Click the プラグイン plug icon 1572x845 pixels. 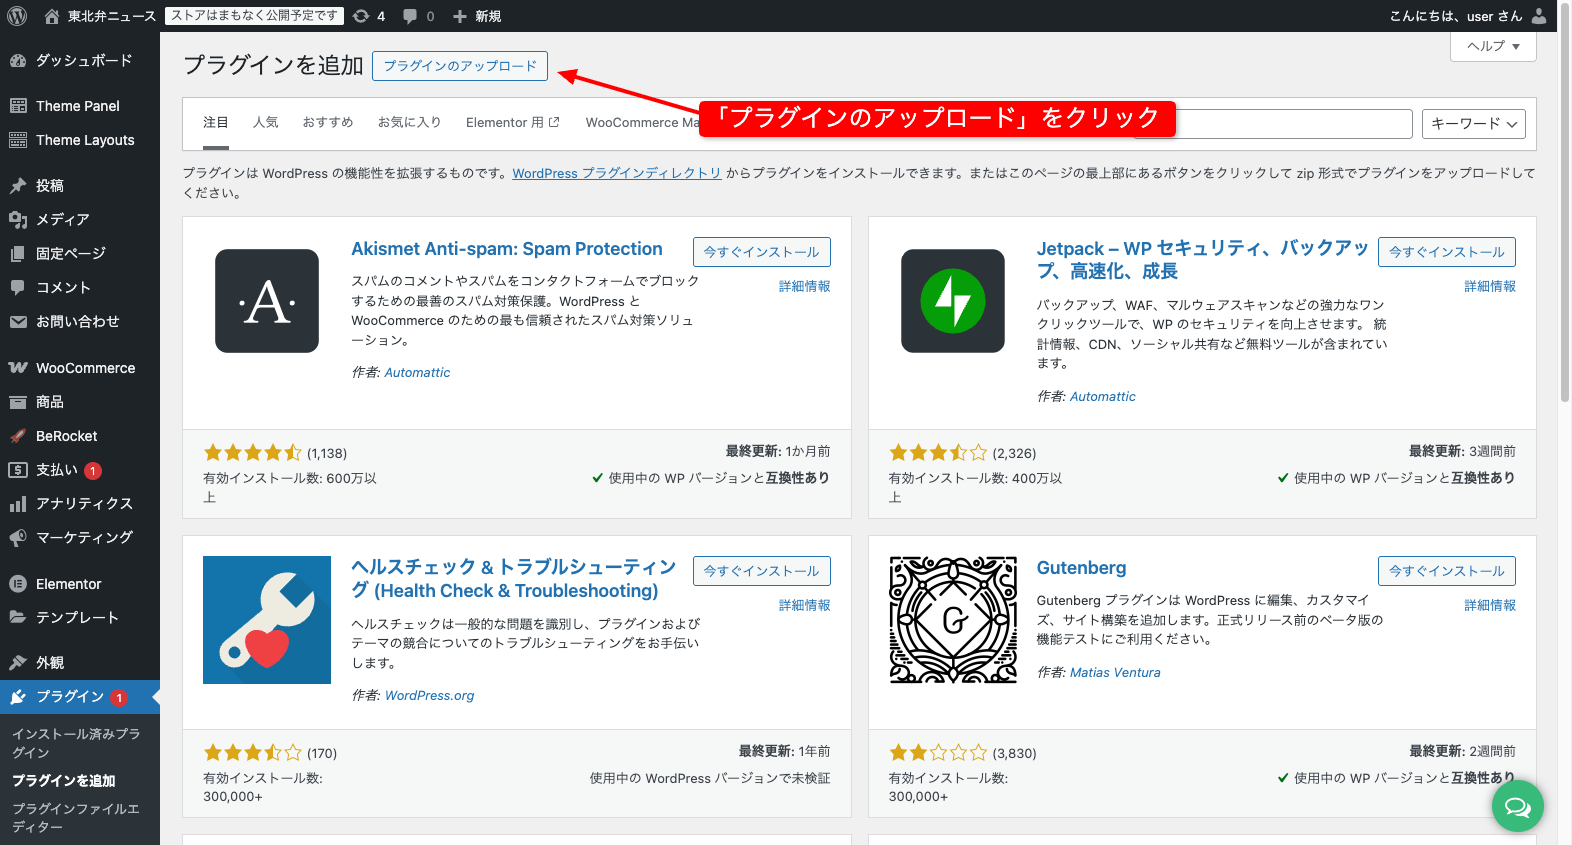pyautogui.click(x=18, y=697)
